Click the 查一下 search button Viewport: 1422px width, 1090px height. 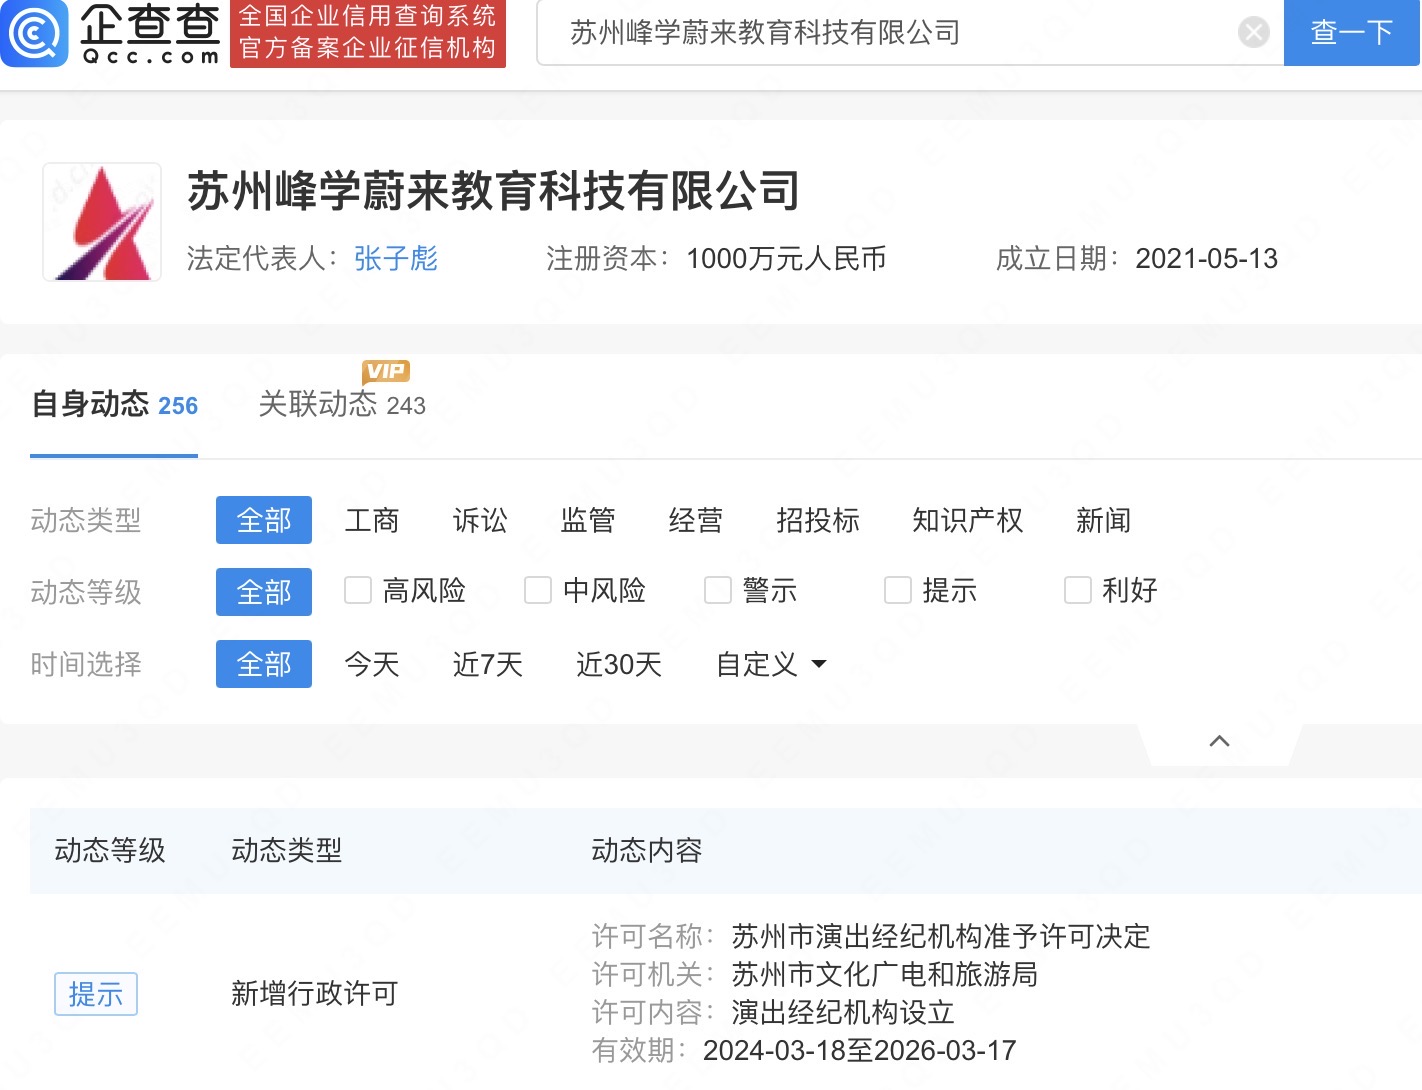pyautogui.click(x=1352, y=31)
